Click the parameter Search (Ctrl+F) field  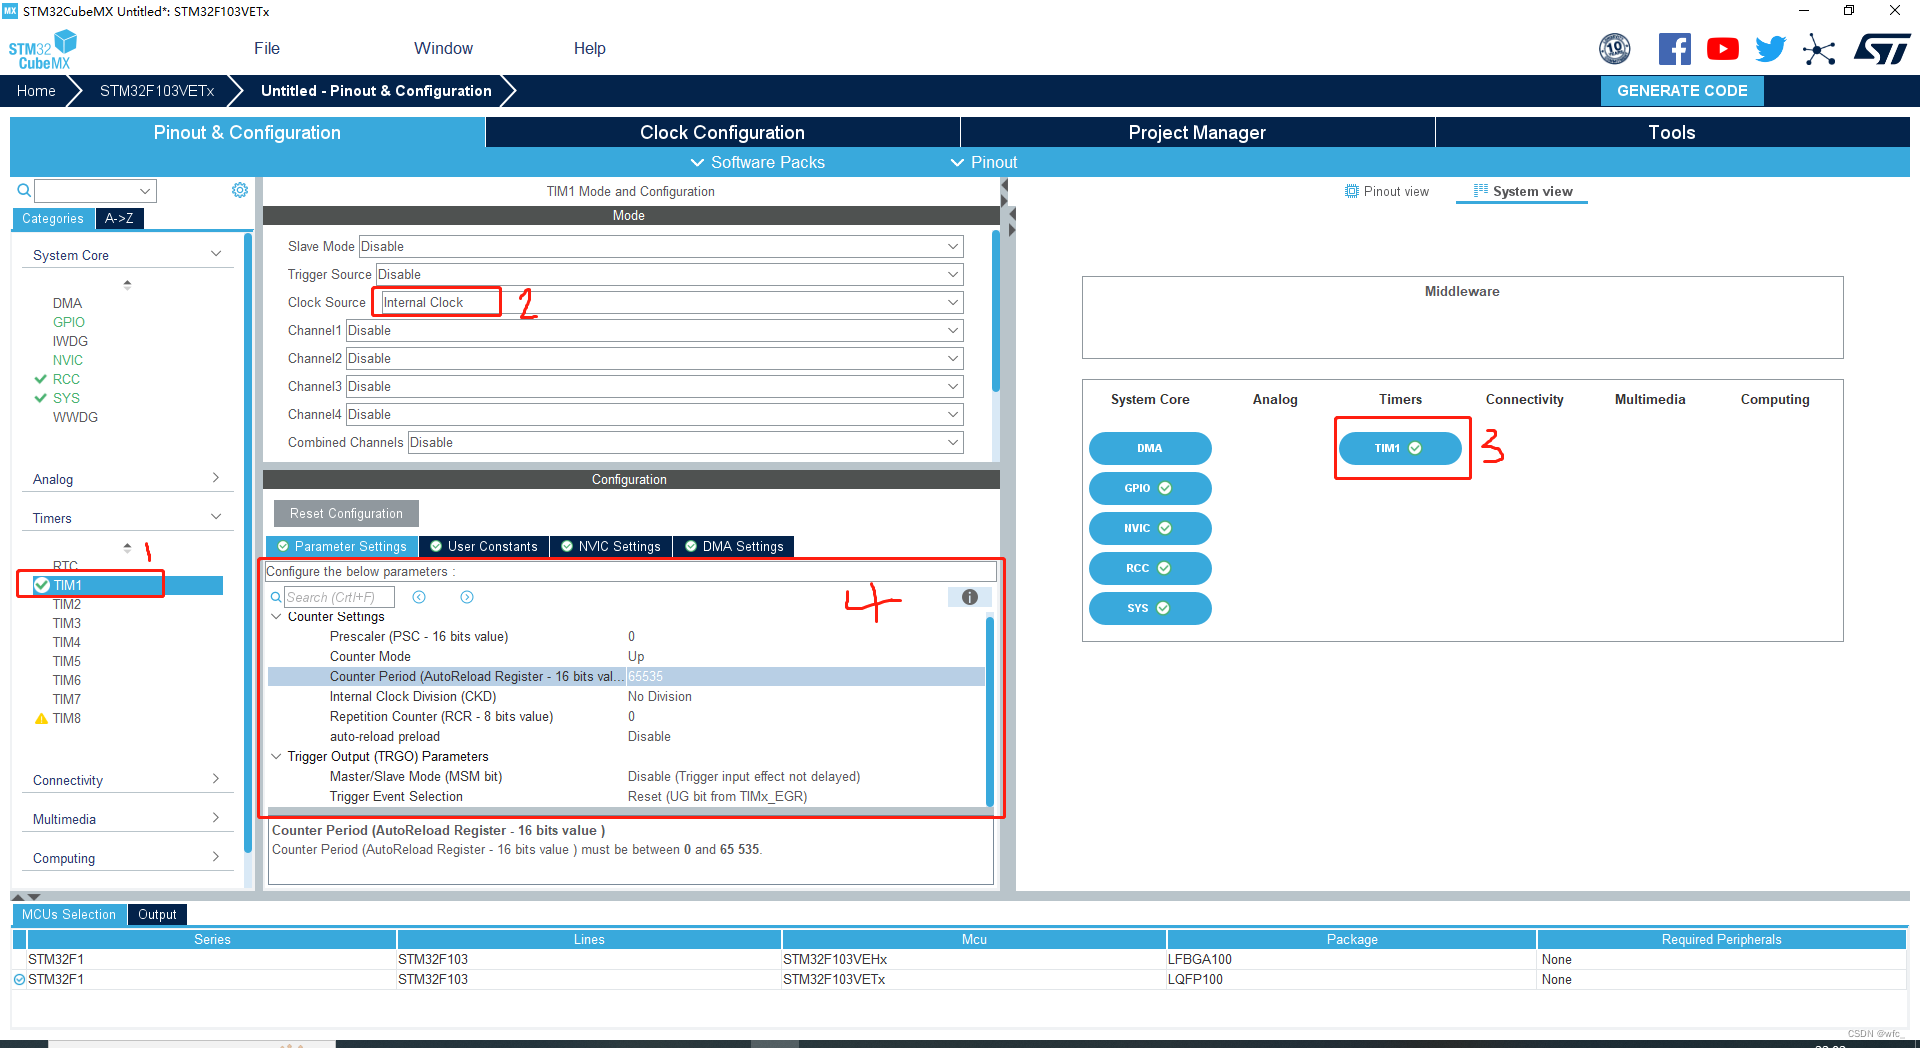pos(339,597)
